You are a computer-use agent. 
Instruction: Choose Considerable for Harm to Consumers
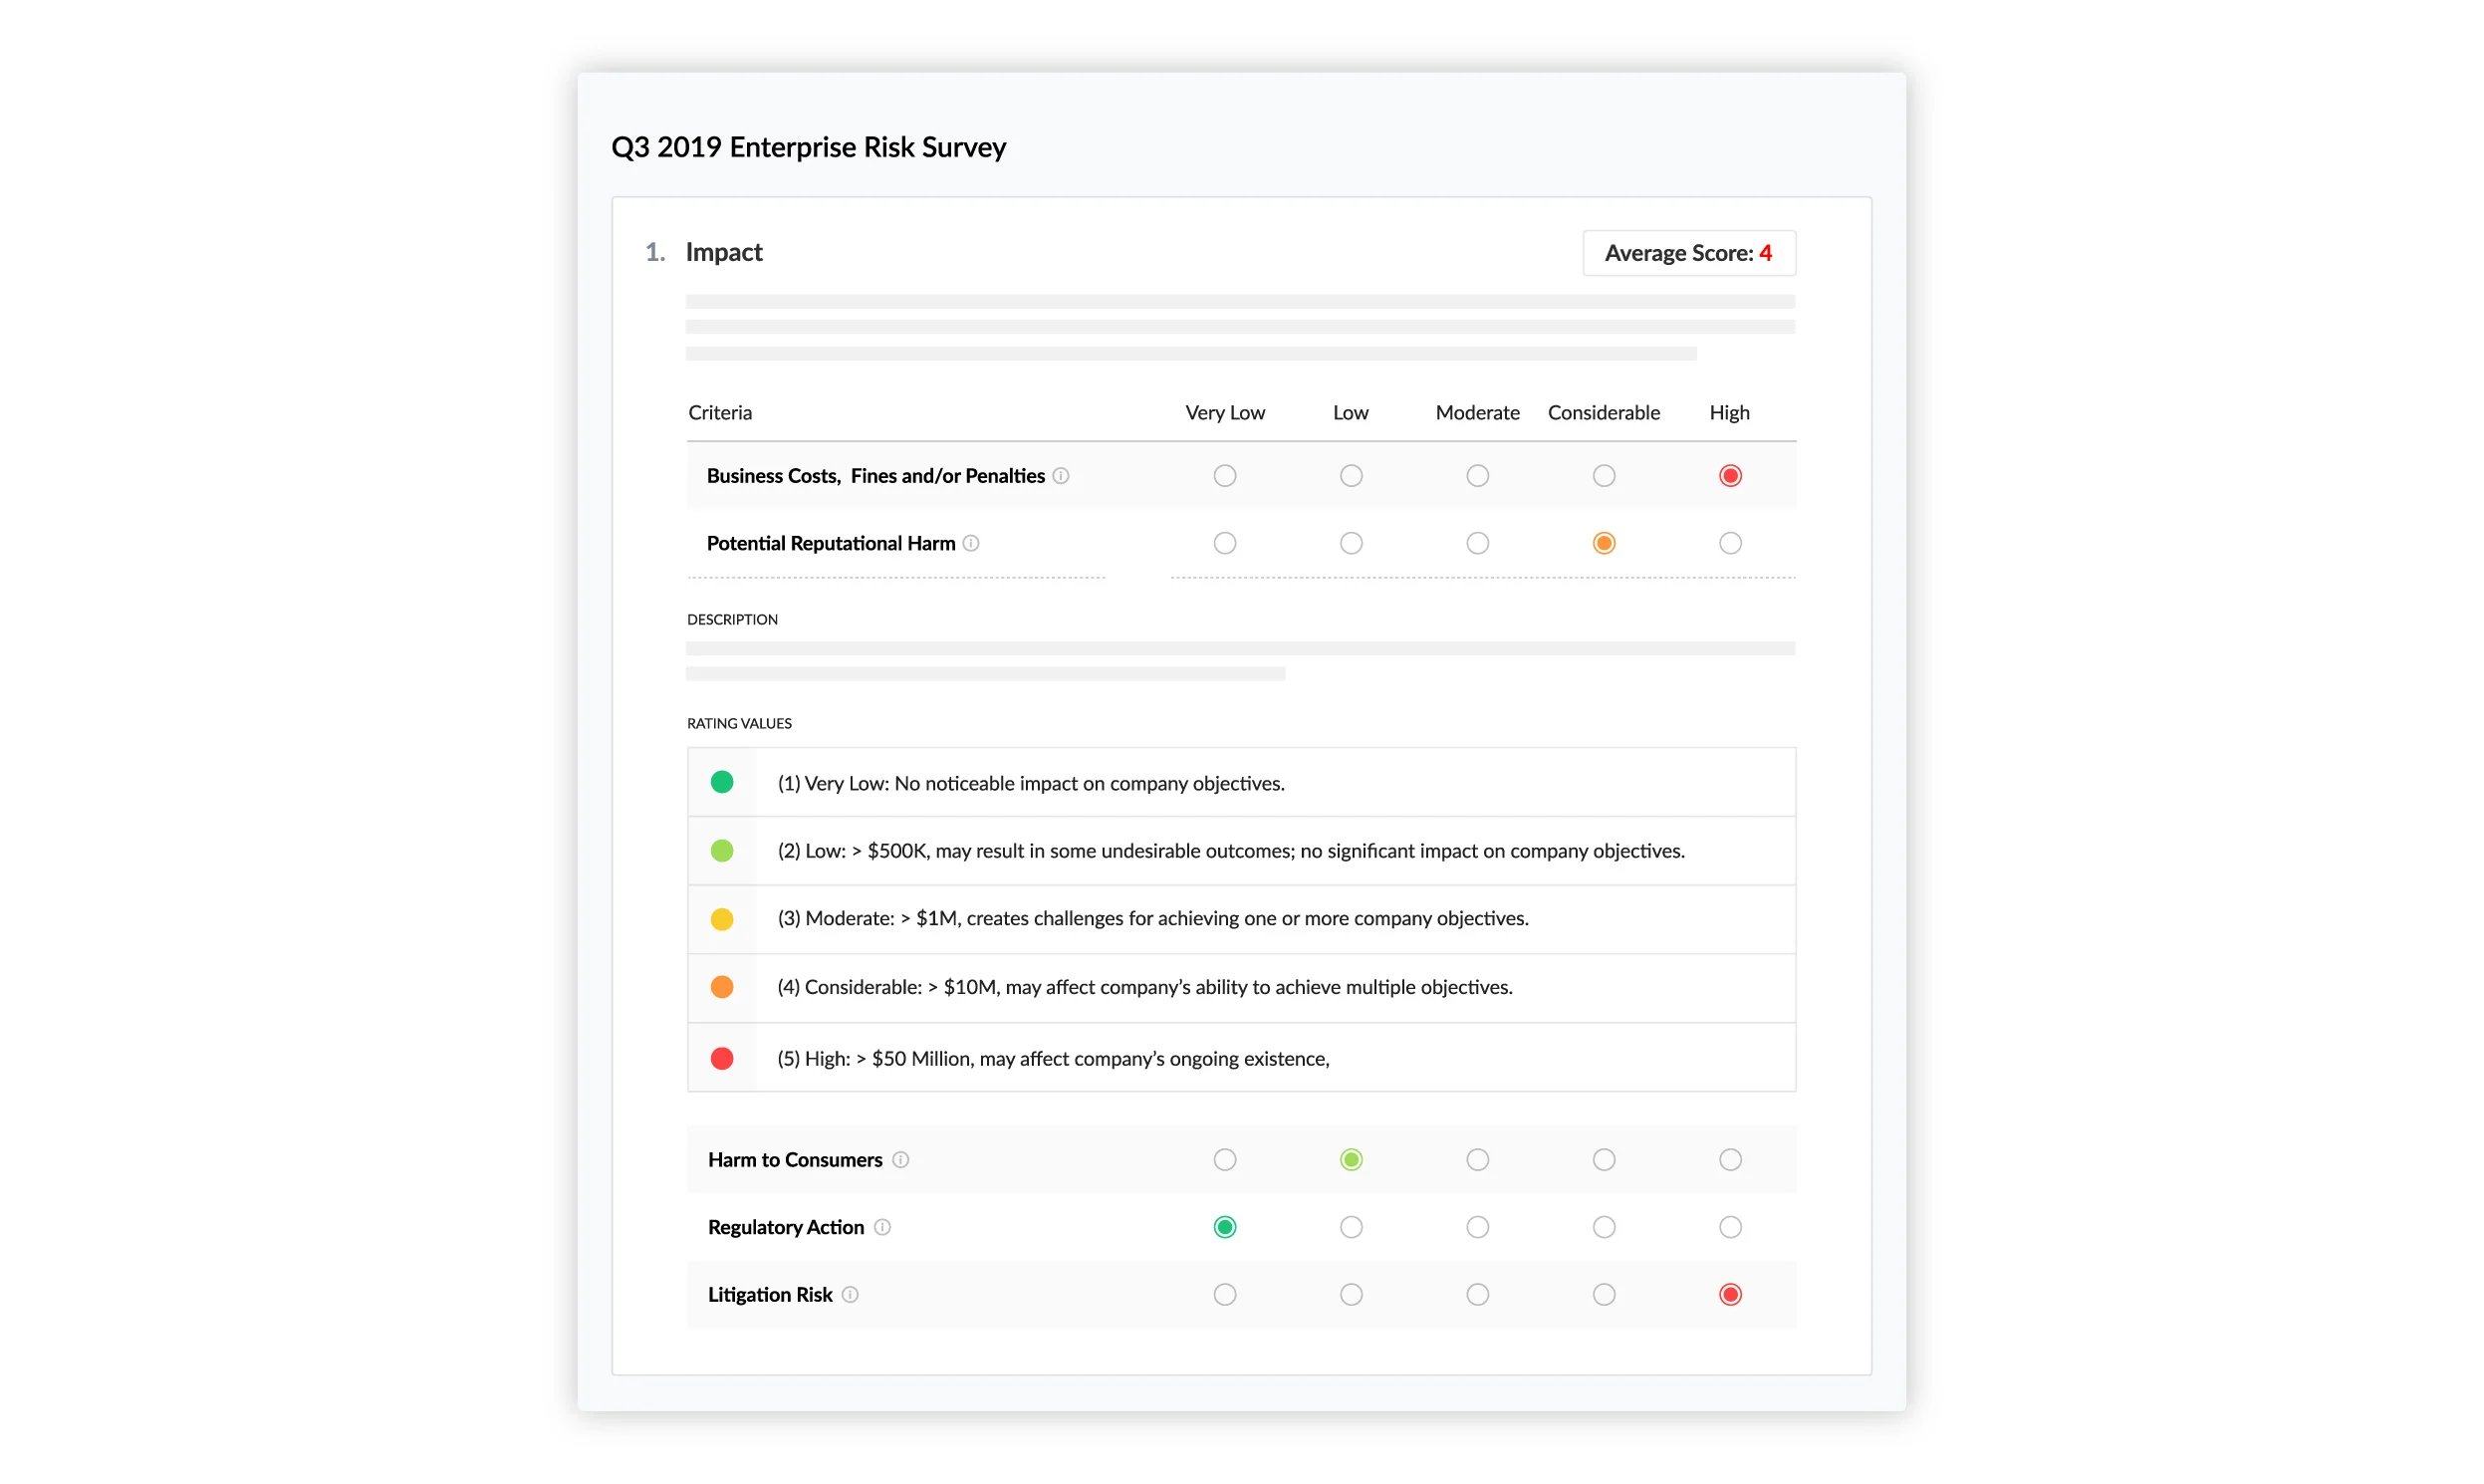pos(1604,1160)
